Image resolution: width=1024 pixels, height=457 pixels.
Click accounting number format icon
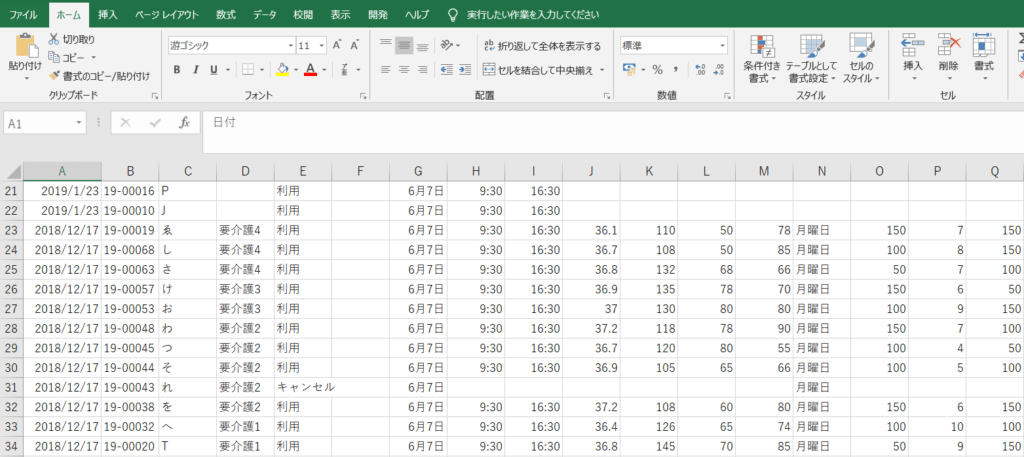click(630, 69)
